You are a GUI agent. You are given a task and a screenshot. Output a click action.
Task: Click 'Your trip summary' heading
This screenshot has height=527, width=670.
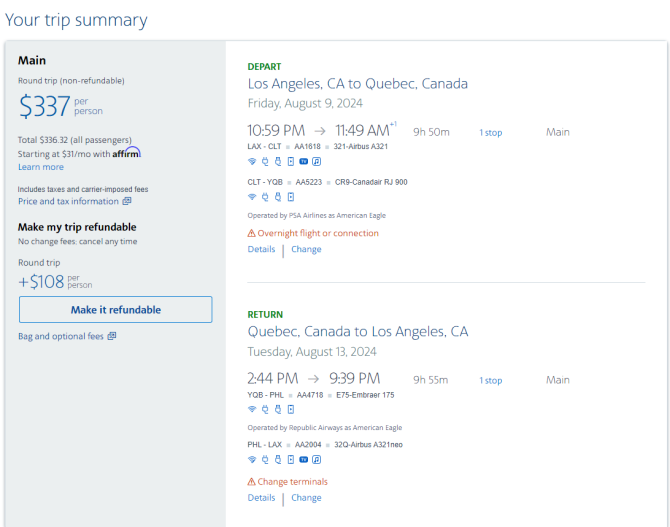point(76,20)
